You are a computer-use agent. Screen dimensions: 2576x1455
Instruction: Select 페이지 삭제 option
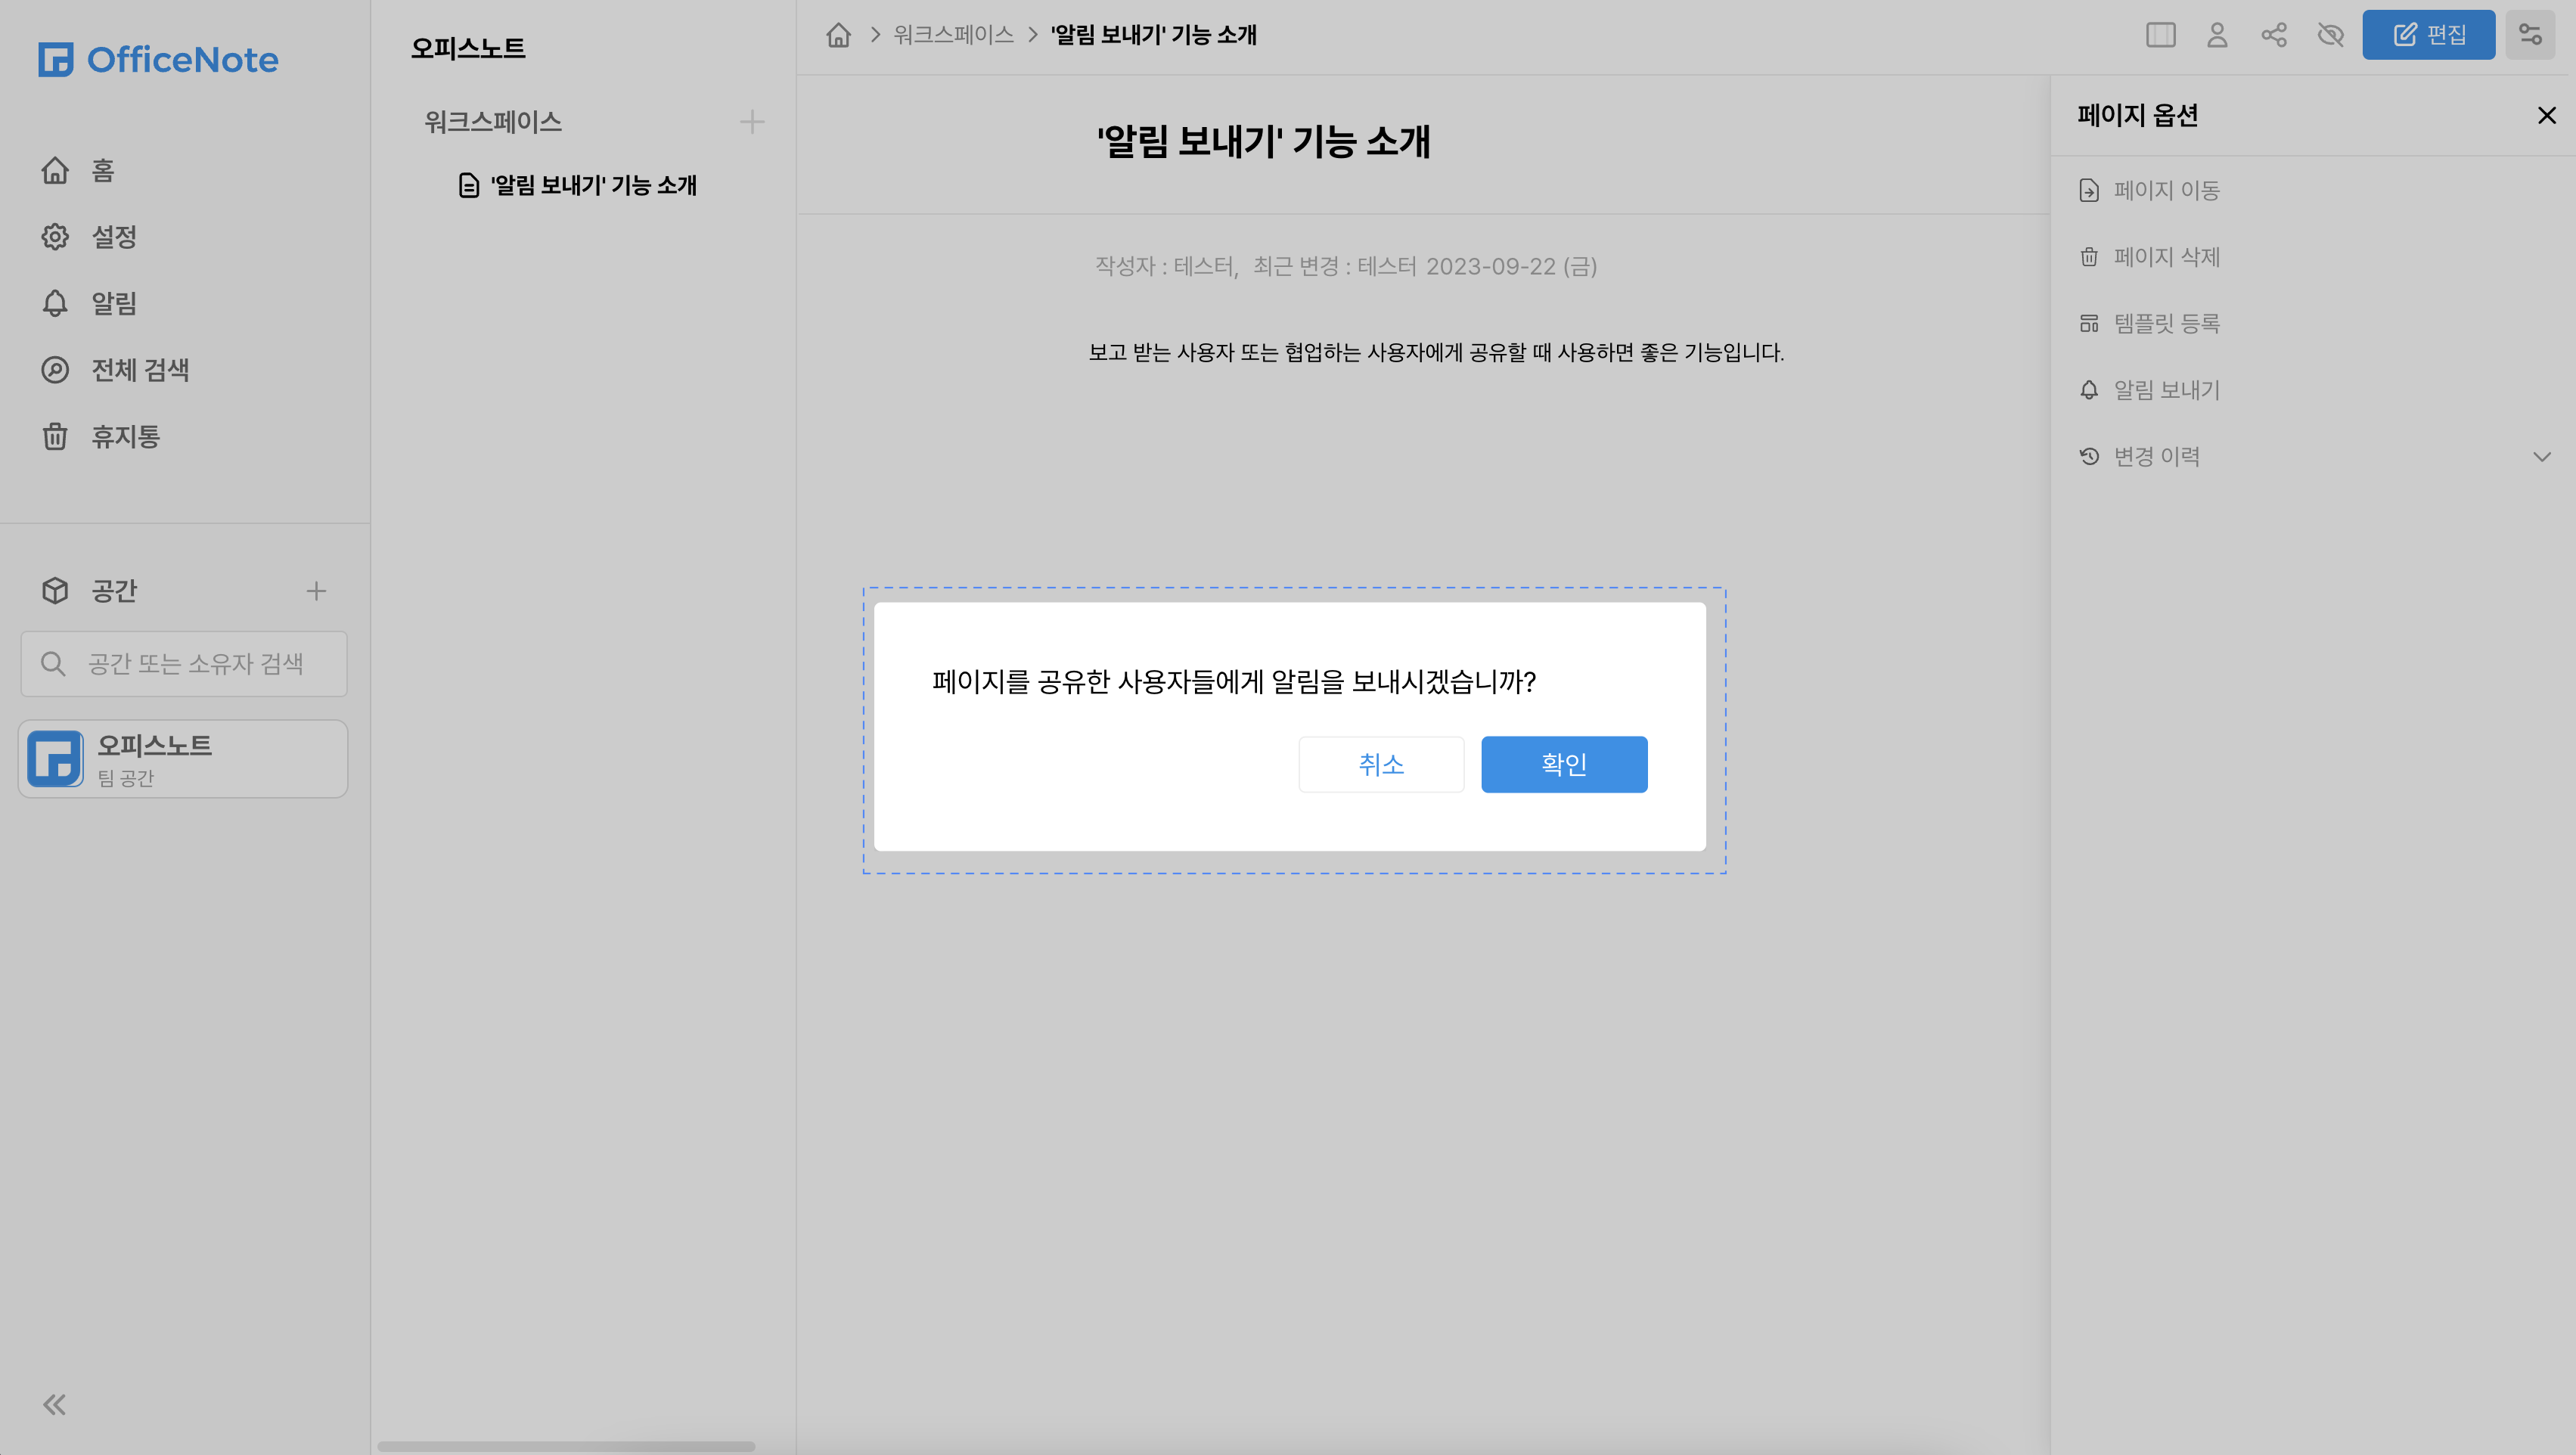[x=2166, y=257]
